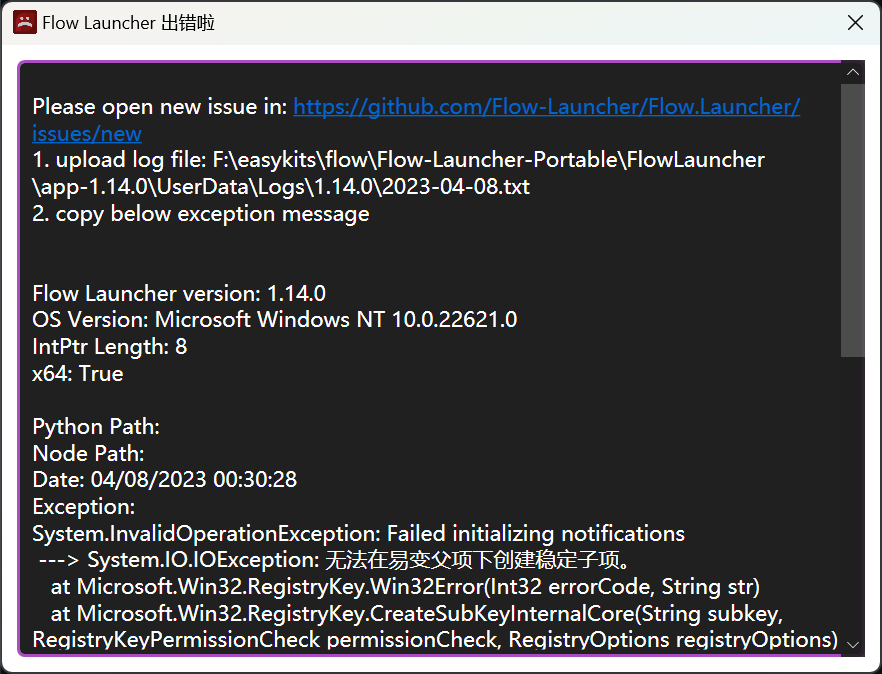Viewport: 882px width, 674px height.
Task: Close the error dialog window
Action: point(855,22)
